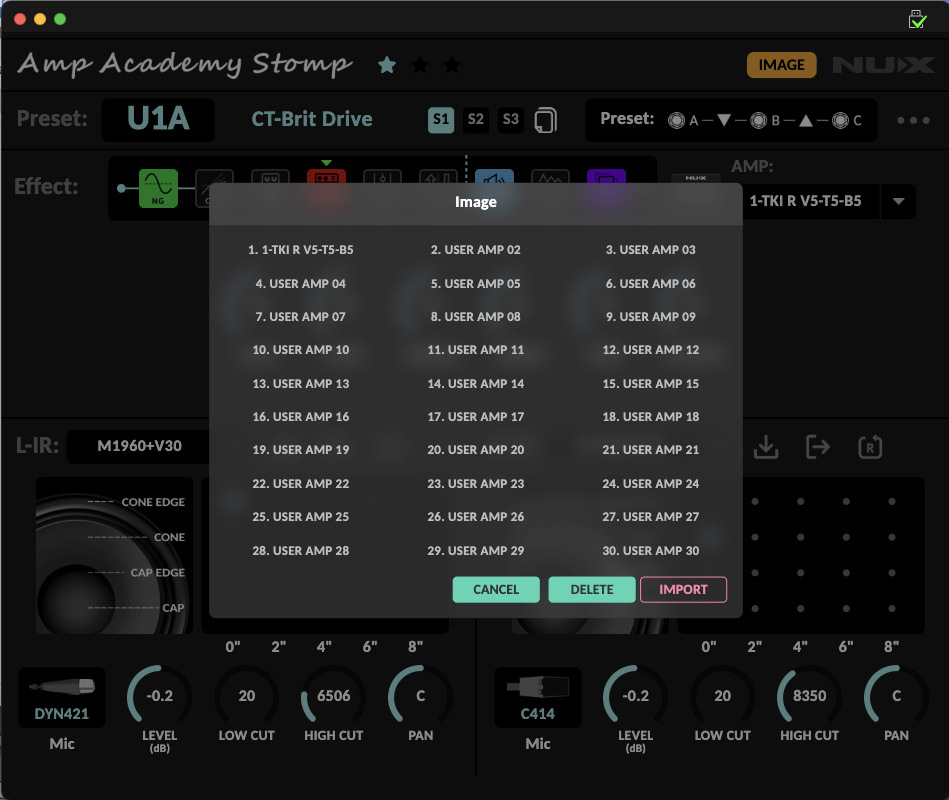Viewport: 949px width, 800px height.
Task: Click the CANCEL button in Image dialog
Action: [x=496, y=589]
